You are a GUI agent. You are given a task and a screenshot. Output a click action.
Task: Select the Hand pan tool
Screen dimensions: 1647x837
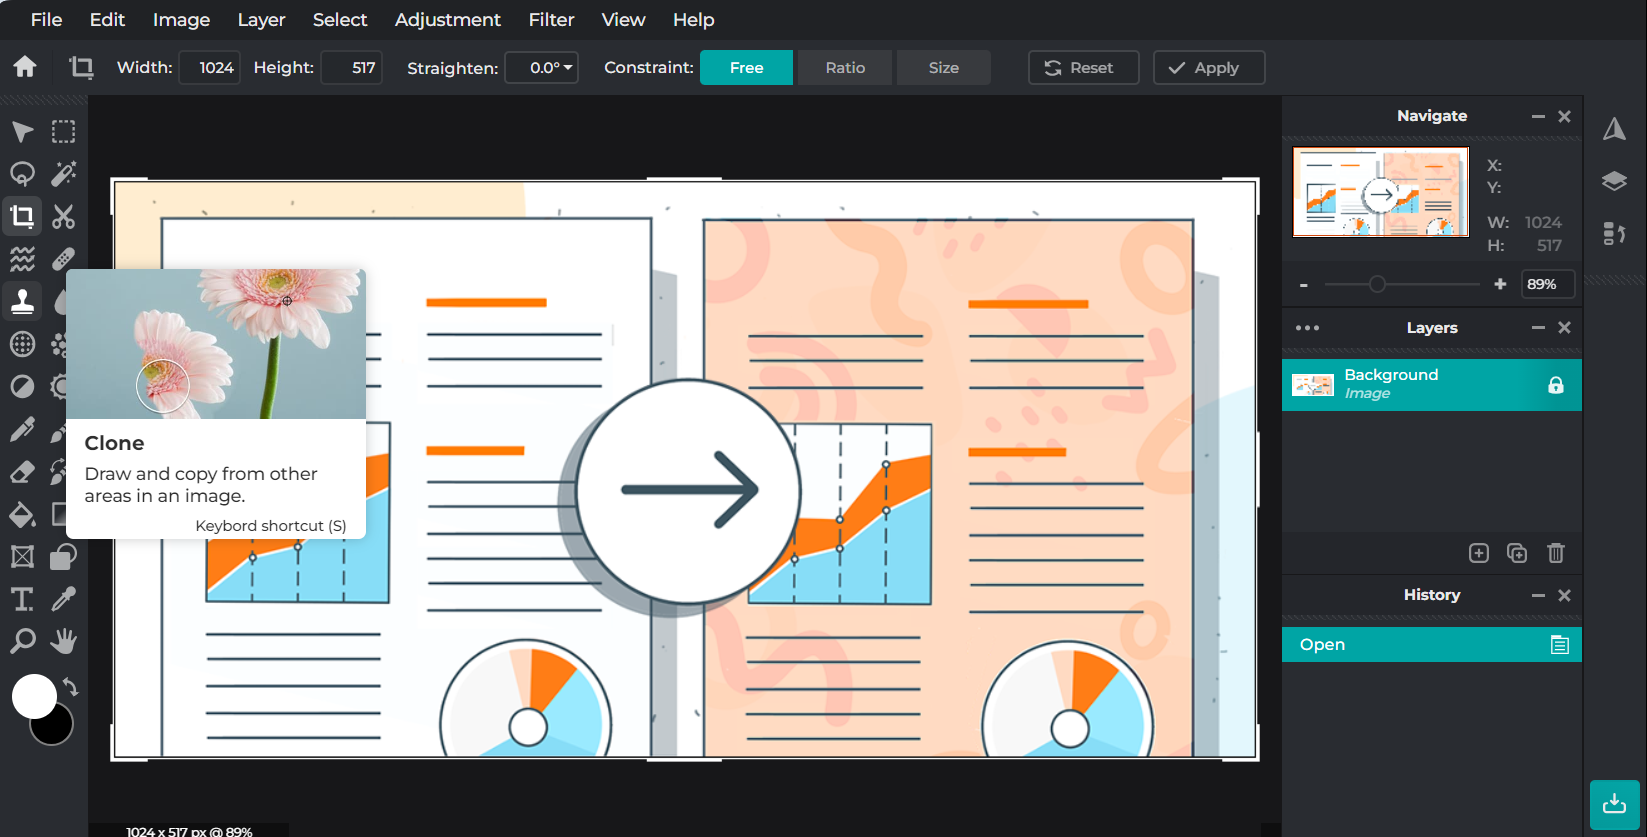coord(64,641)
